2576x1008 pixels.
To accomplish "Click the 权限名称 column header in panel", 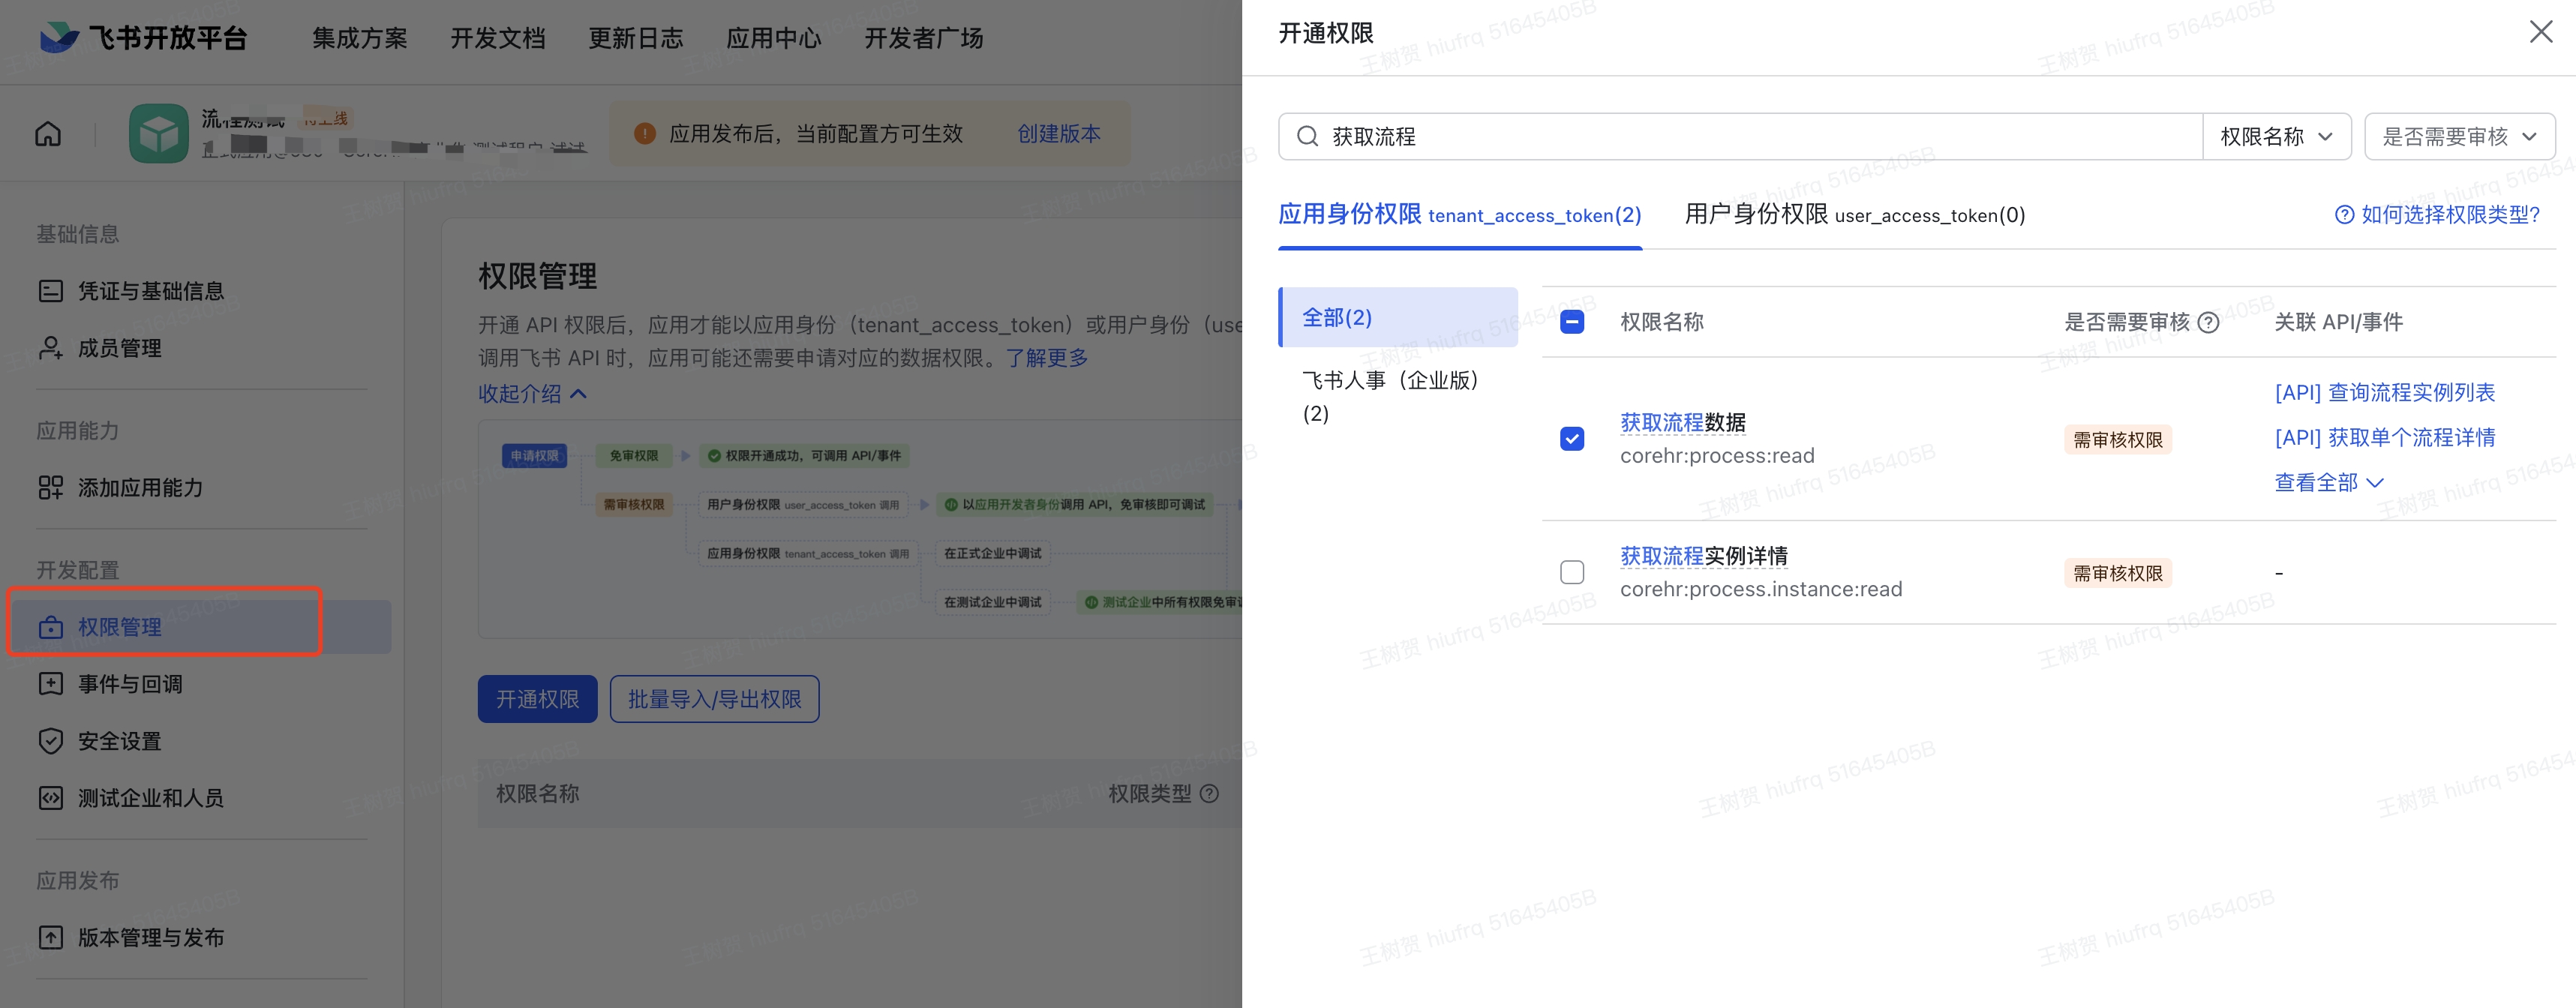I will click(x=1662, y=322).
